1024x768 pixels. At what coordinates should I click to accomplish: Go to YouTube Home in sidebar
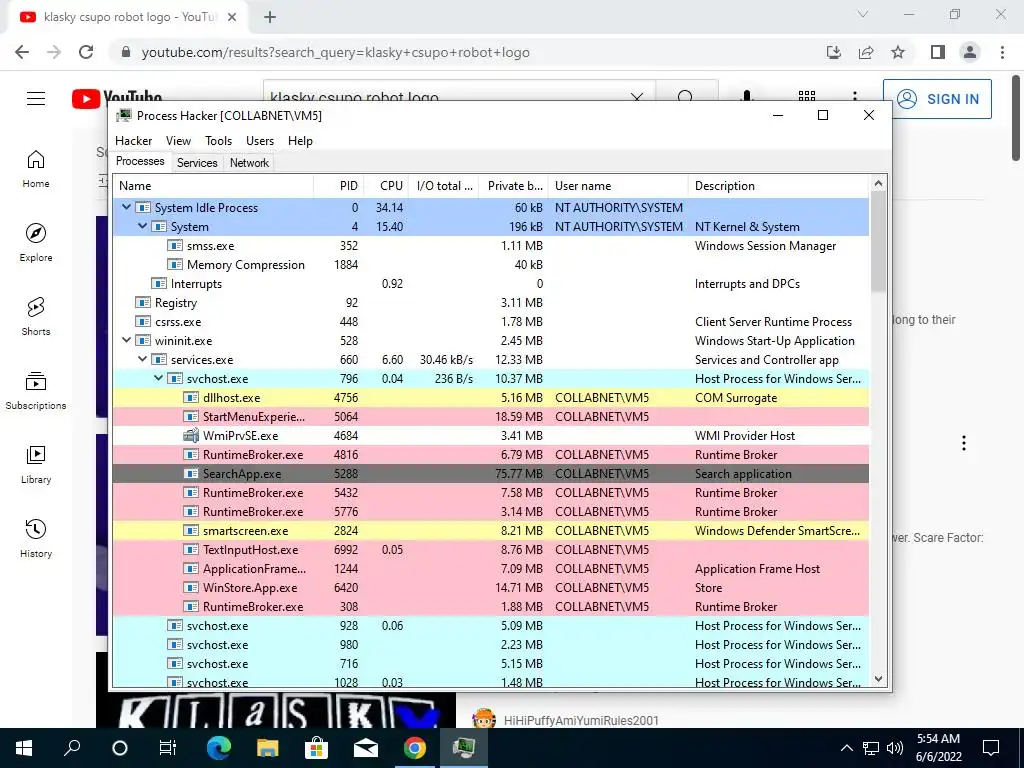click(36, 168)
